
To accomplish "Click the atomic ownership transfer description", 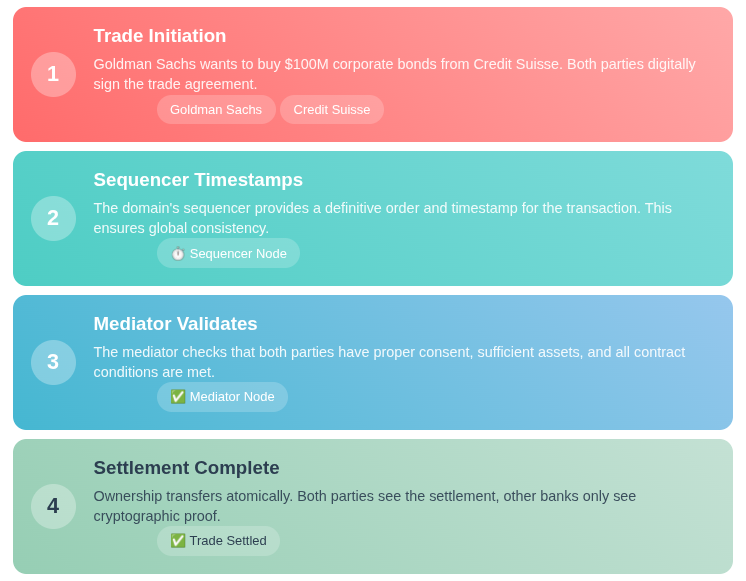I will (x=364, y=506).
